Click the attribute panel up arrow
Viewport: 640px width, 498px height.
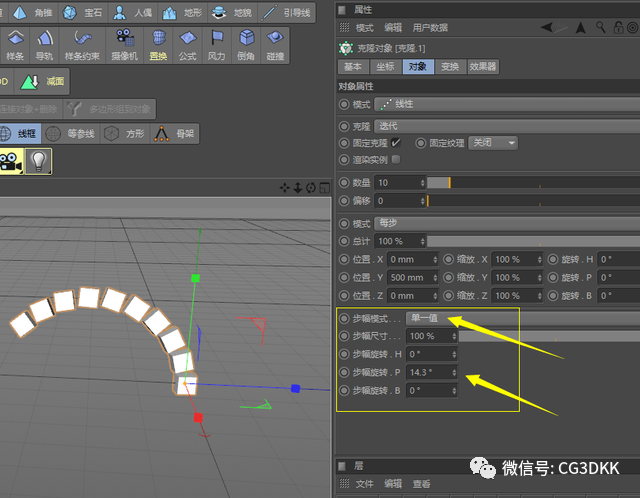pos(580,28)
